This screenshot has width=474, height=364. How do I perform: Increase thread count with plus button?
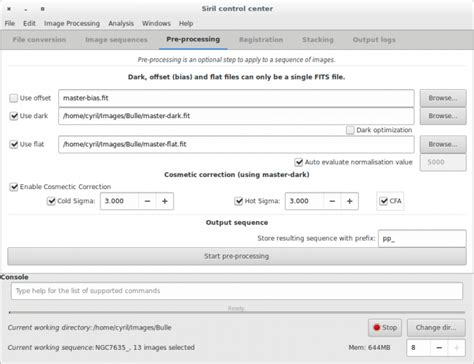coord(457,348)
